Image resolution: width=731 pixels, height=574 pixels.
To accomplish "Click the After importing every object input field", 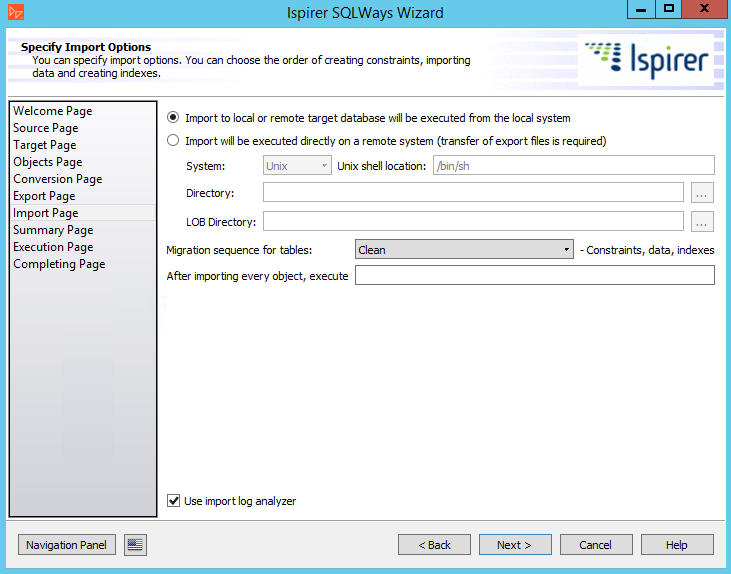I will coord(534,276).
